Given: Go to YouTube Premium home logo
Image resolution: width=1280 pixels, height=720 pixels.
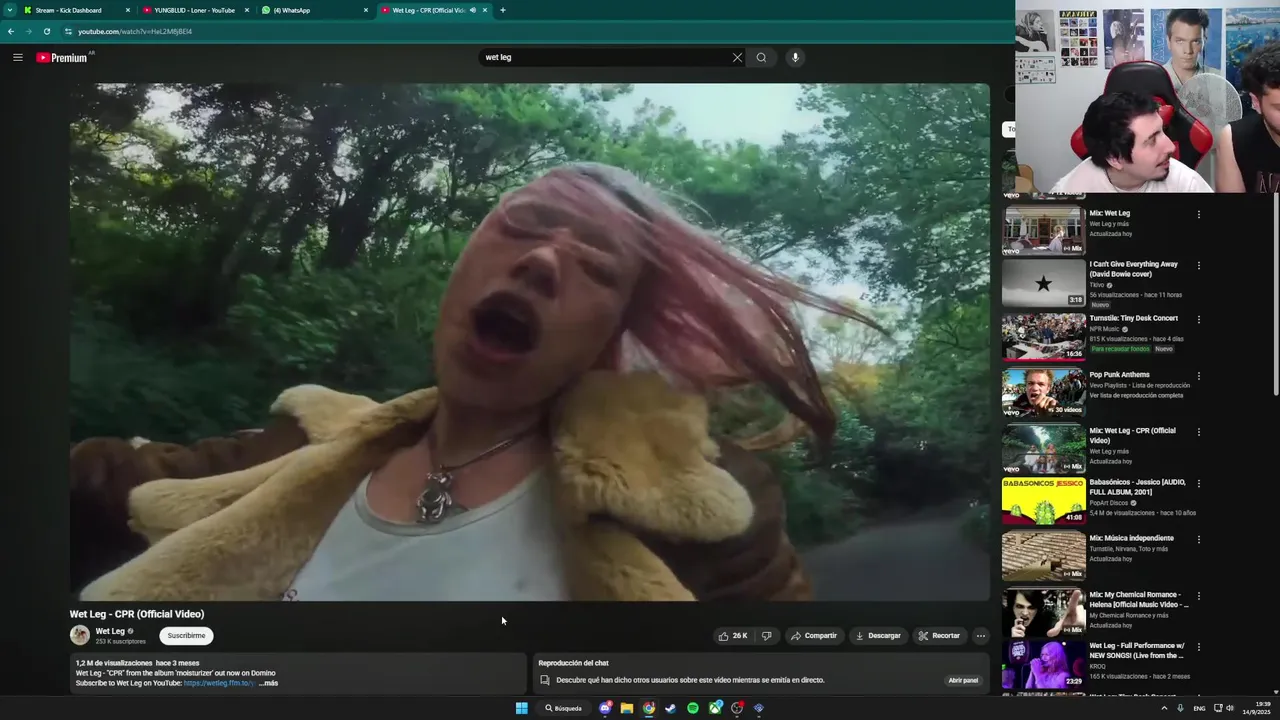Looking at the screenshot, I should [62, 57].
